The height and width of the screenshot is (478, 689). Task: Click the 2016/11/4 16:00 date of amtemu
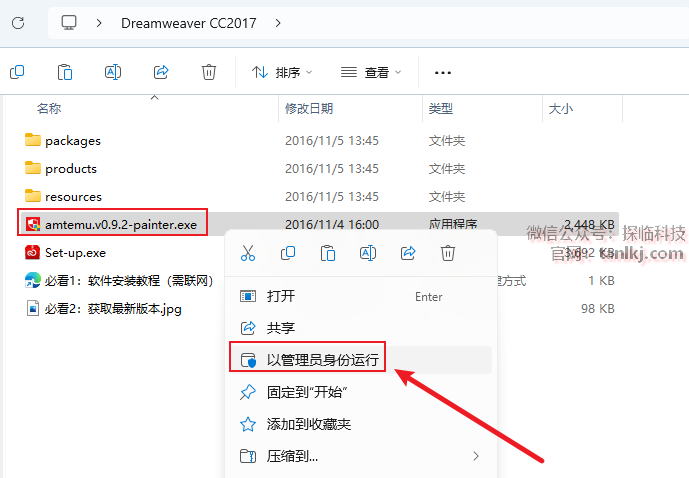click(x=332, y=225)
